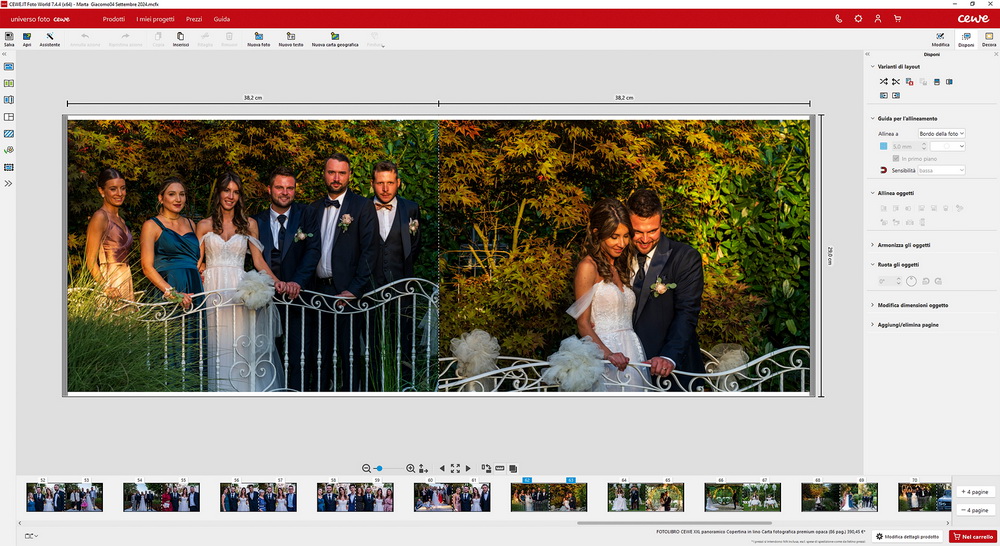Click the guide distance 5.0 mm field

click(909, 146)
